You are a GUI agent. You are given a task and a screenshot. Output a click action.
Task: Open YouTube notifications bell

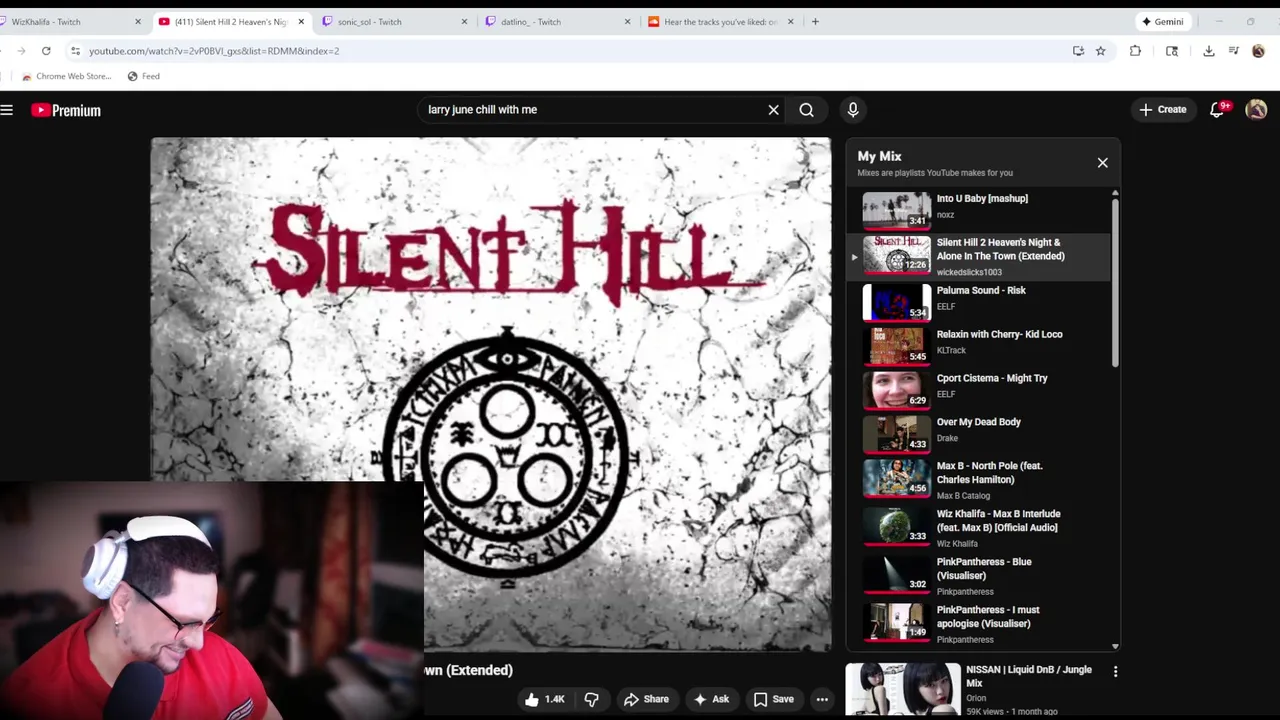pos(1217,110)
